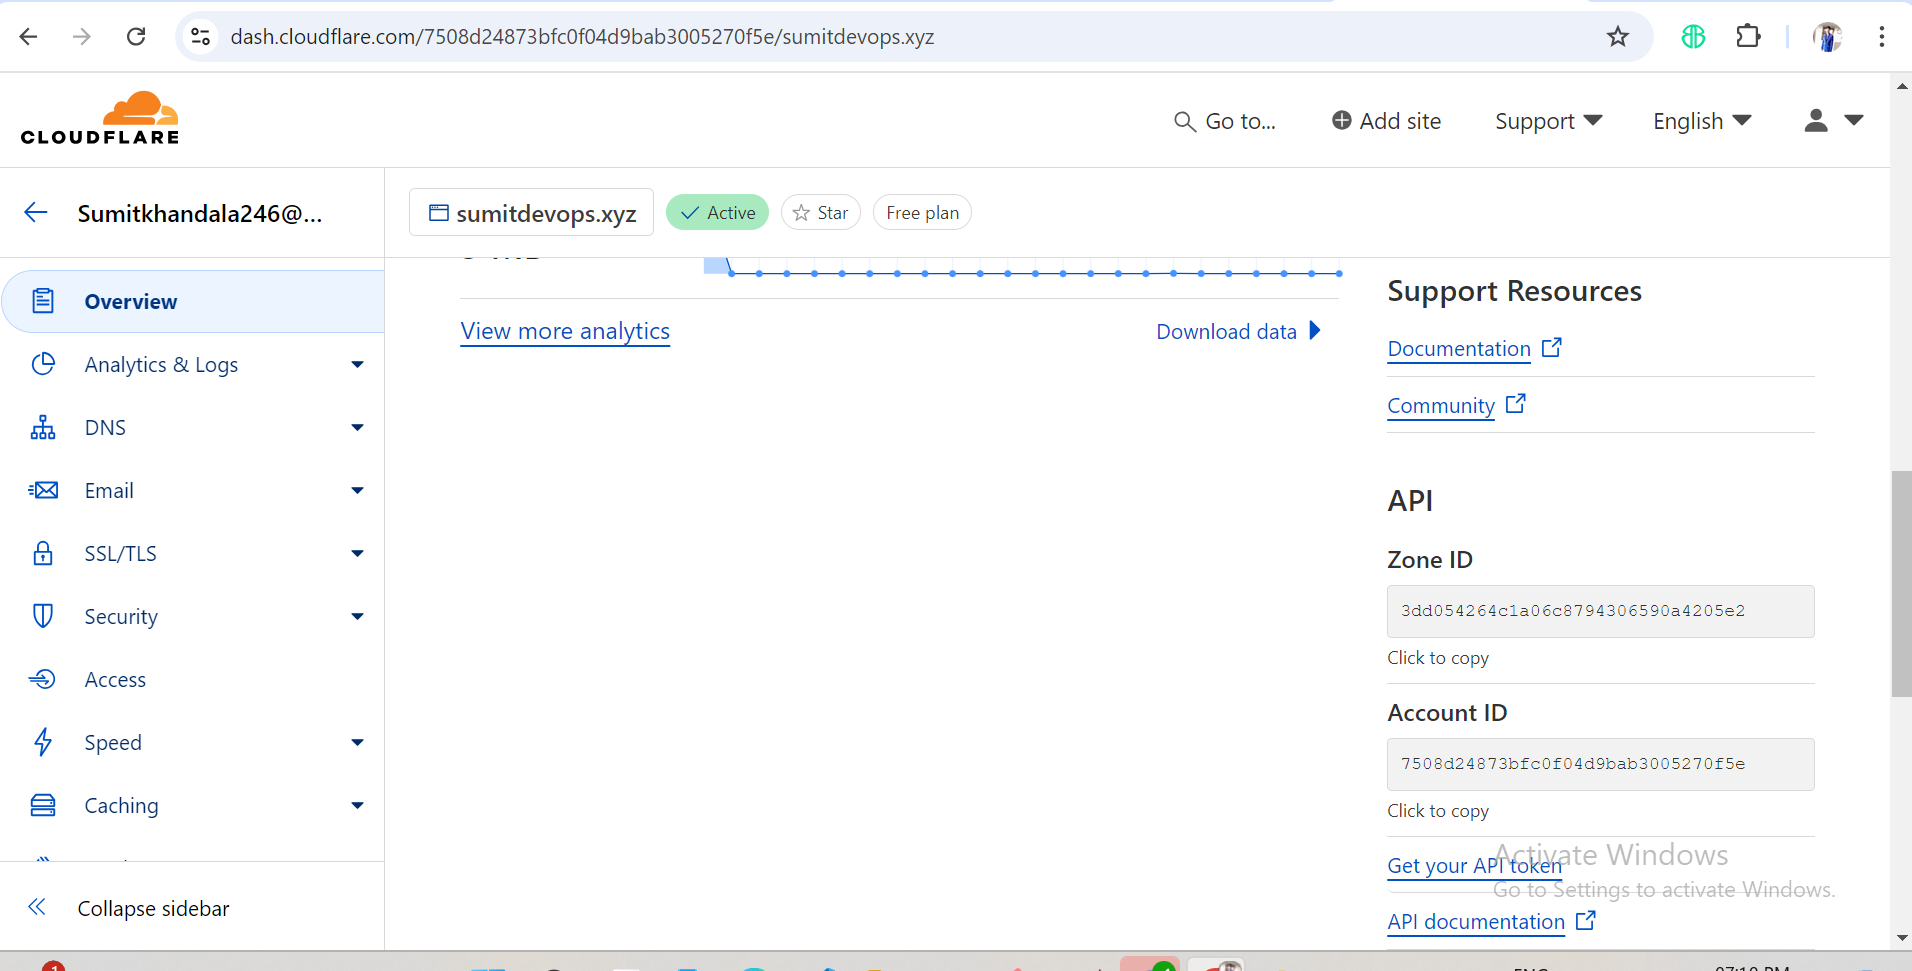Image resolution: width=1912 pixels, height=971 pixels.
Task: Expand the Email section
Action: pos(357,491)
